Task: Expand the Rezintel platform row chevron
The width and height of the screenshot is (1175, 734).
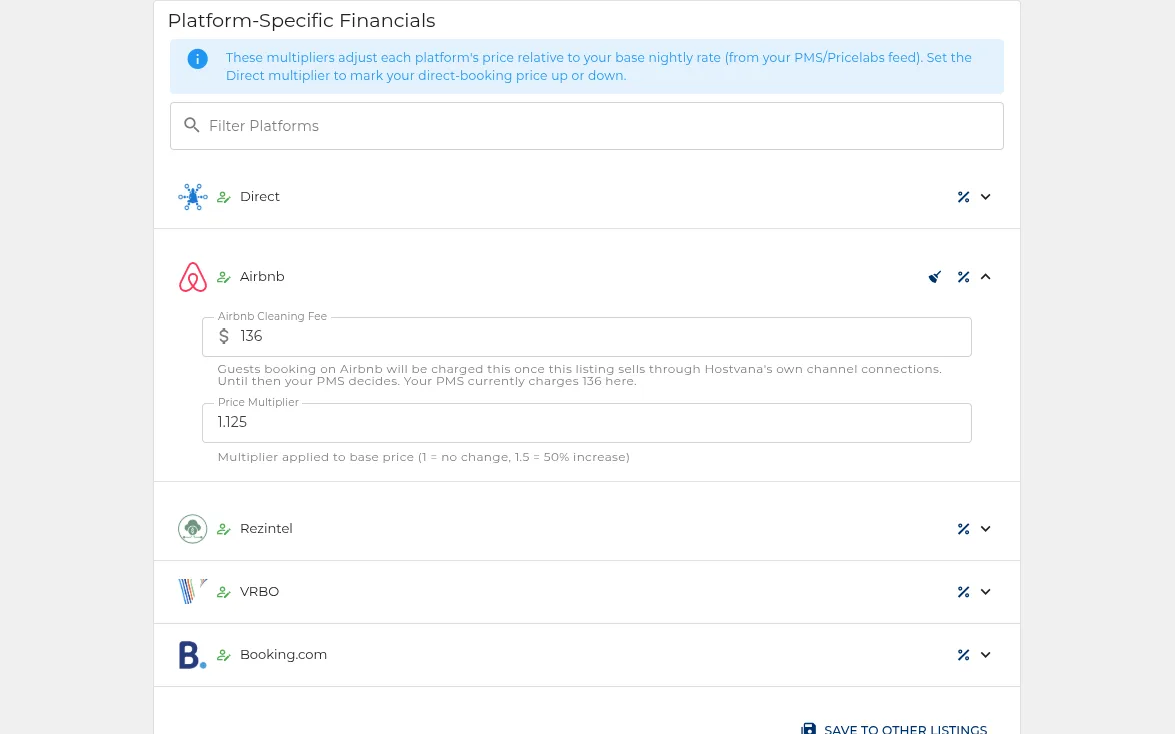Action: (x=985, y=529)
